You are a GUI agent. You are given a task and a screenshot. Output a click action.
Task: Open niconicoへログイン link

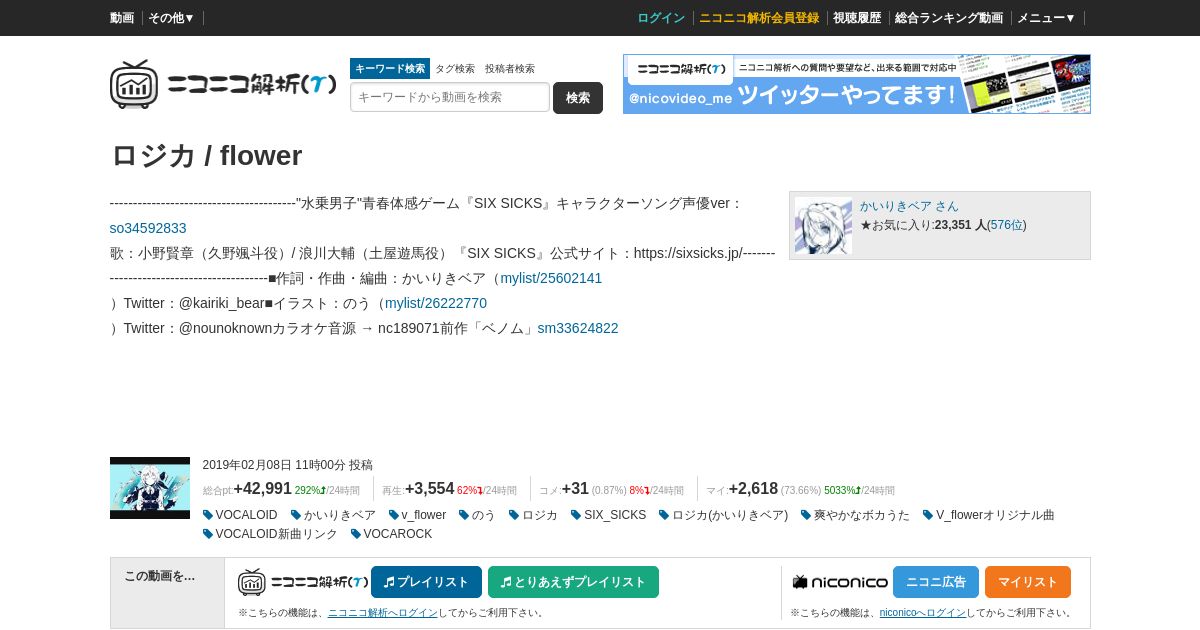(x=922, y=613)
